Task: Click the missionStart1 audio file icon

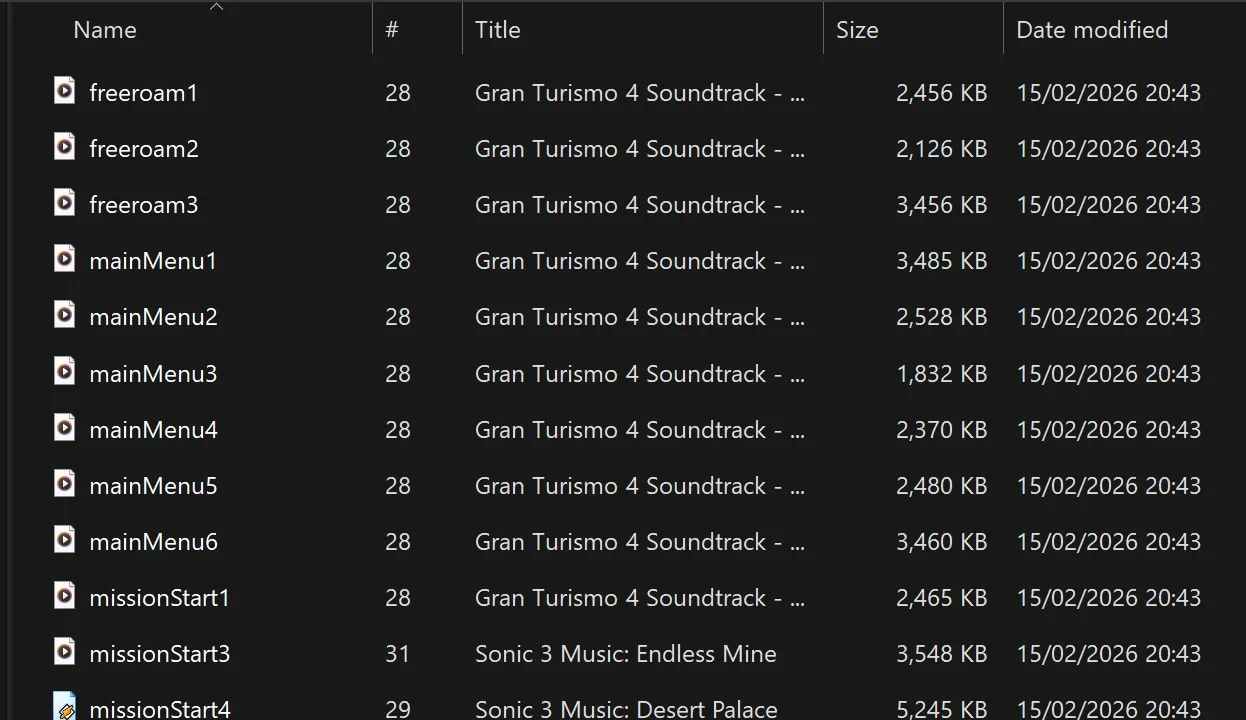Action: [x=65, y=596]
